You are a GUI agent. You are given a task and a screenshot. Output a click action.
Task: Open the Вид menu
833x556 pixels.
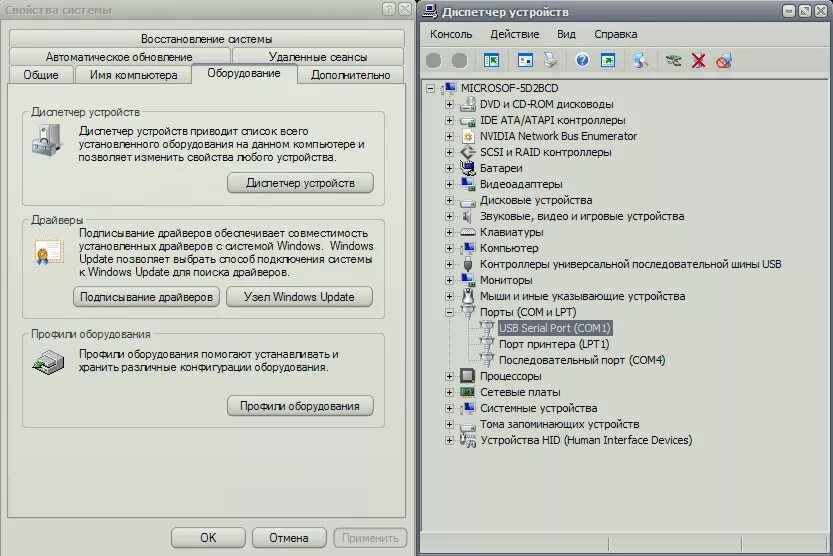click(x=566, y=34)
